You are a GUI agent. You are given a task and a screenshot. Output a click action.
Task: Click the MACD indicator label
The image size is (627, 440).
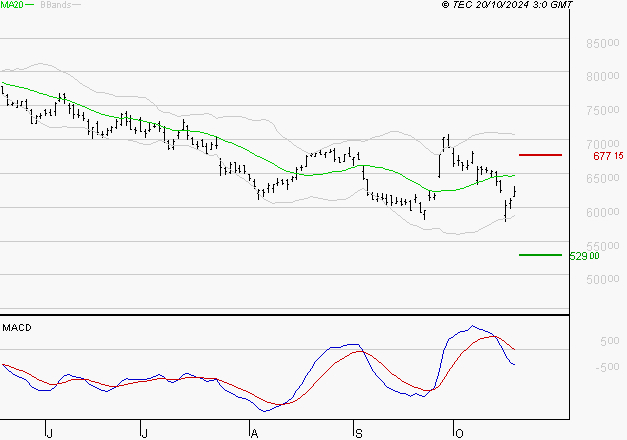[17, 328]
